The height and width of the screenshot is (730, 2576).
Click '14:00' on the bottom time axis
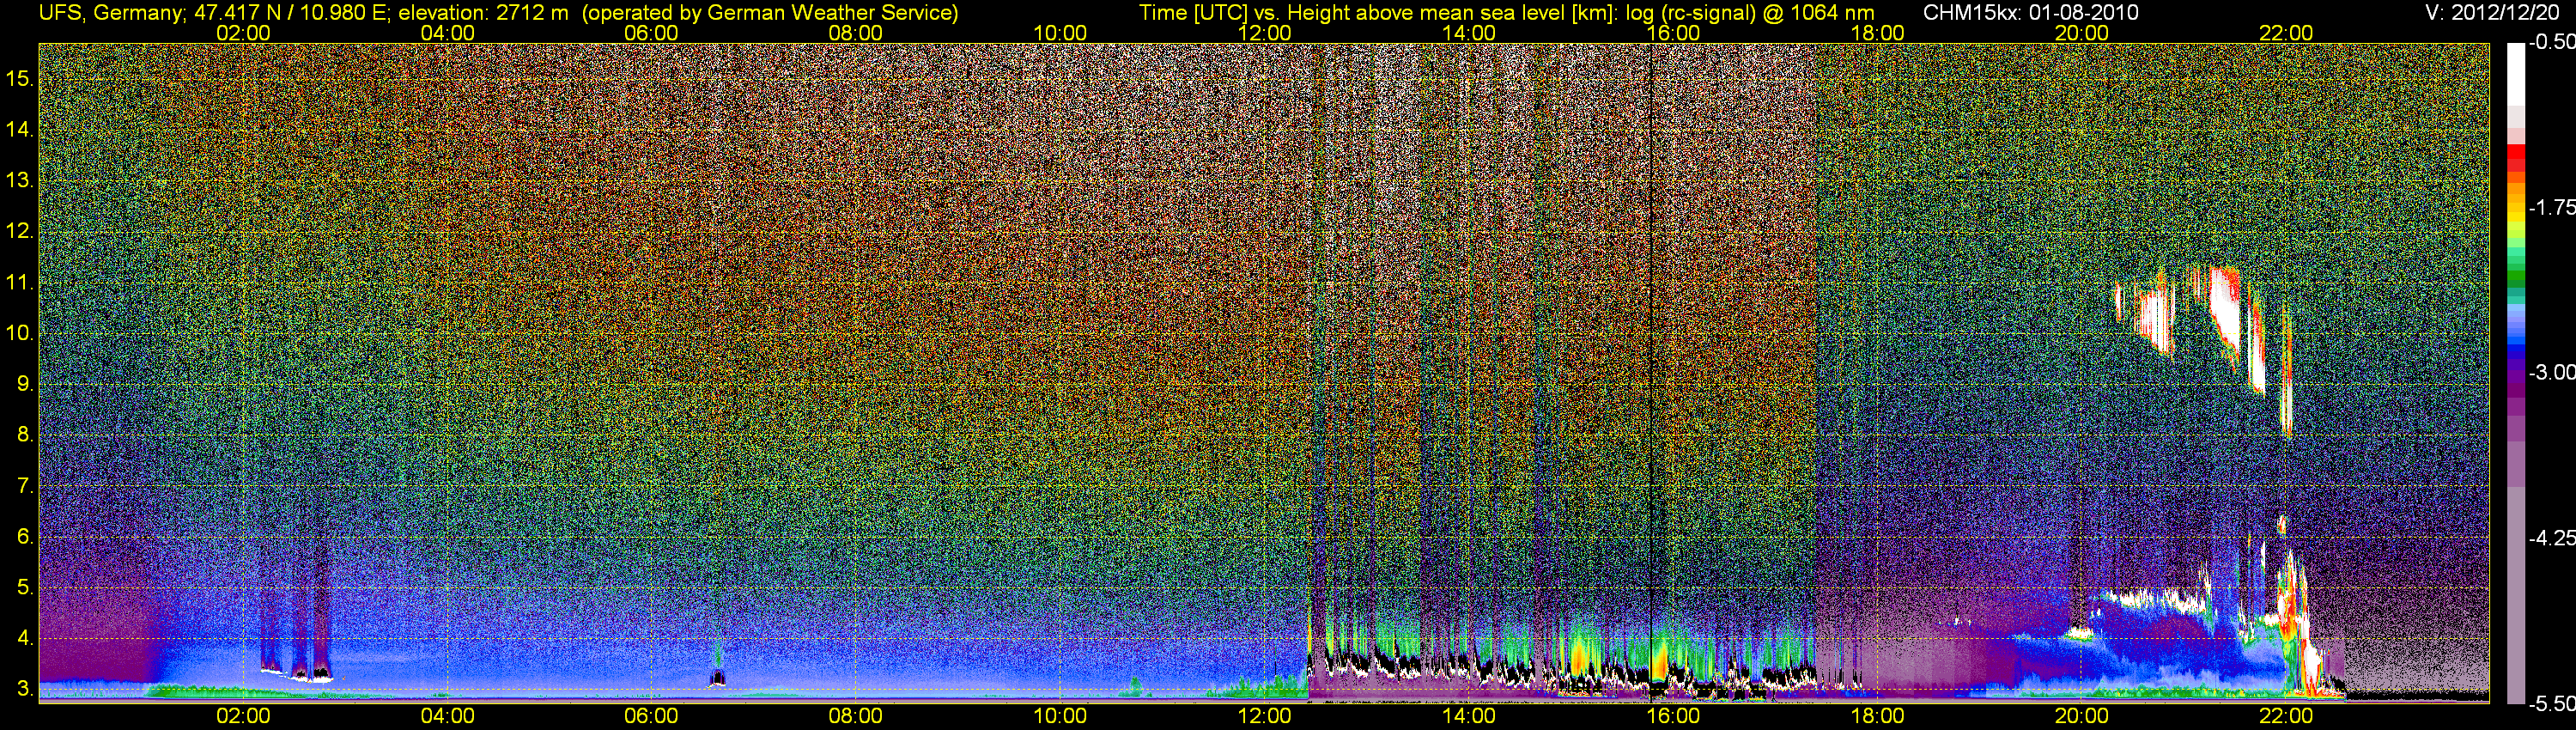(1469, 716)
